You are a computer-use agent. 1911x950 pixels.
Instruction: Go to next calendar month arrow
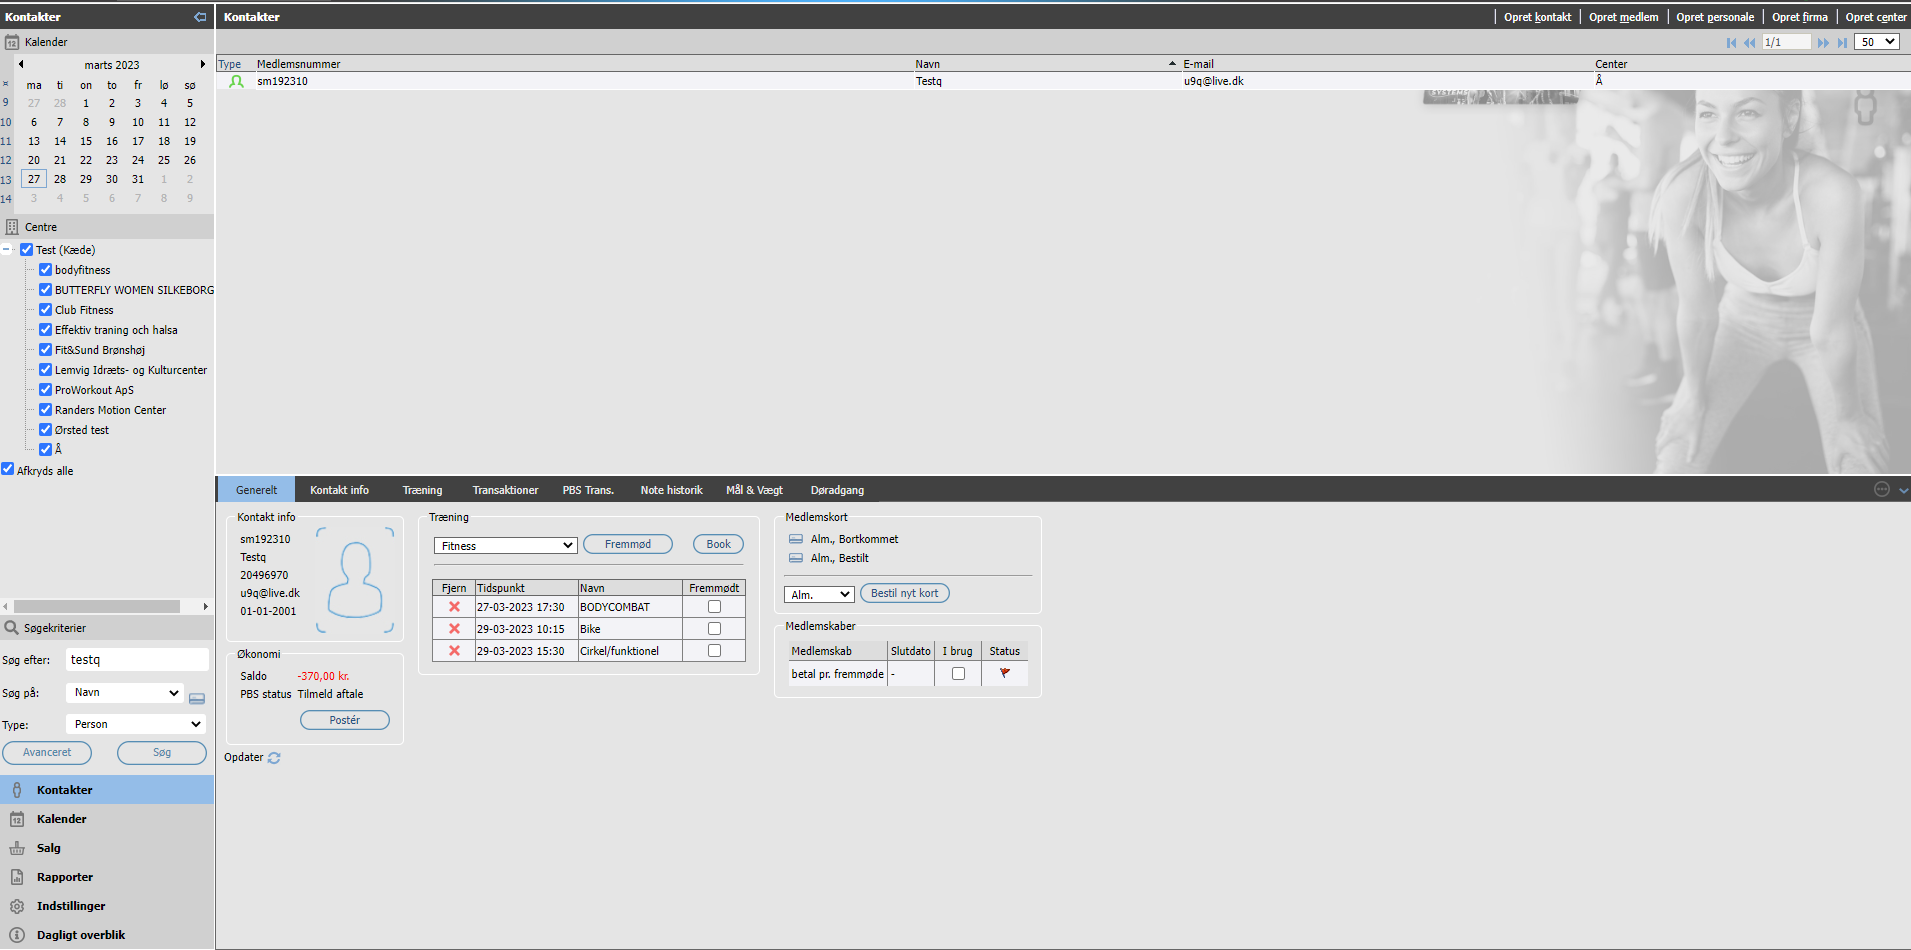pos(203,64)
